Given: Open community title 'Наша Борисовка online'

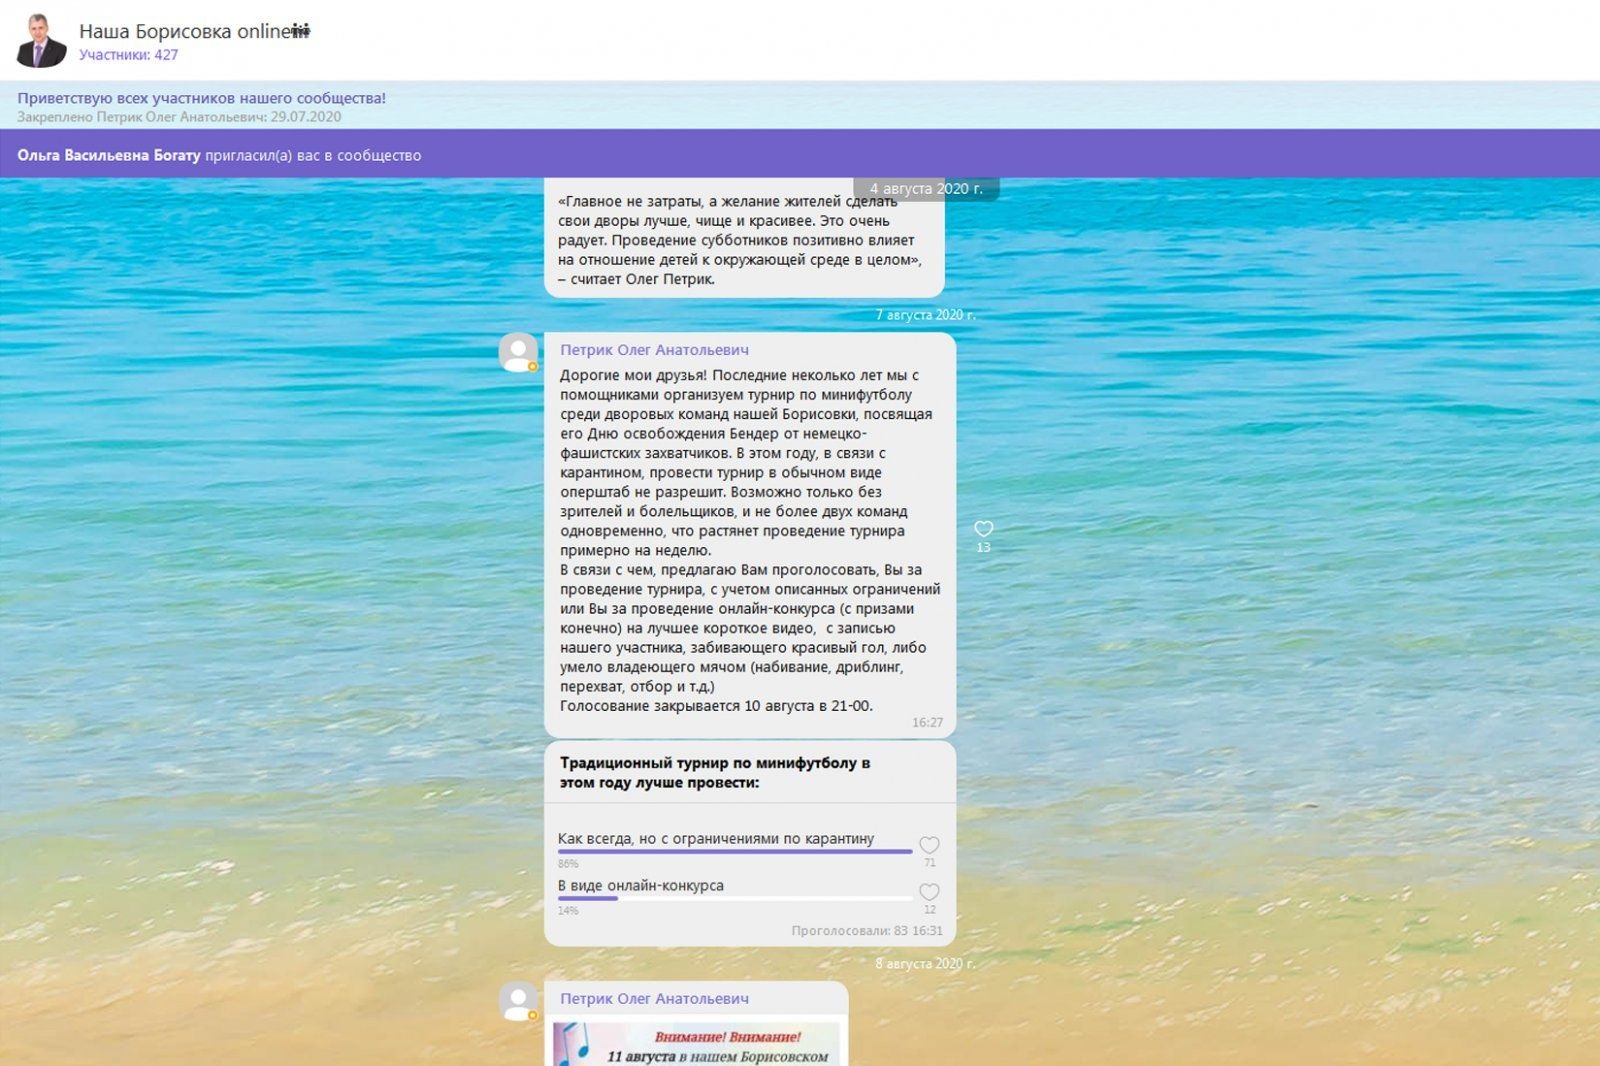Looking at the screenshot, I should tap(185, 31).
